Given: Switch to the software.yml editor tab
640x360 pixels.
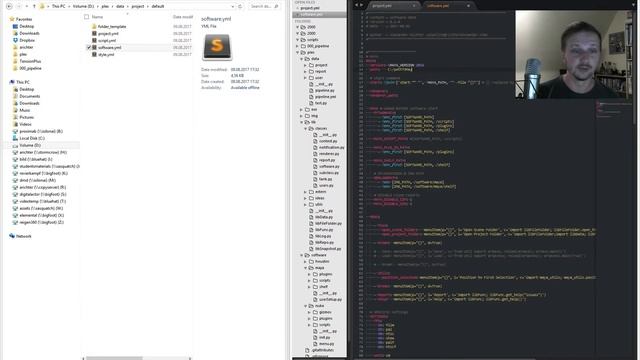Looking at the screenshot, I should pyautogui.click(x=438, y=6).
